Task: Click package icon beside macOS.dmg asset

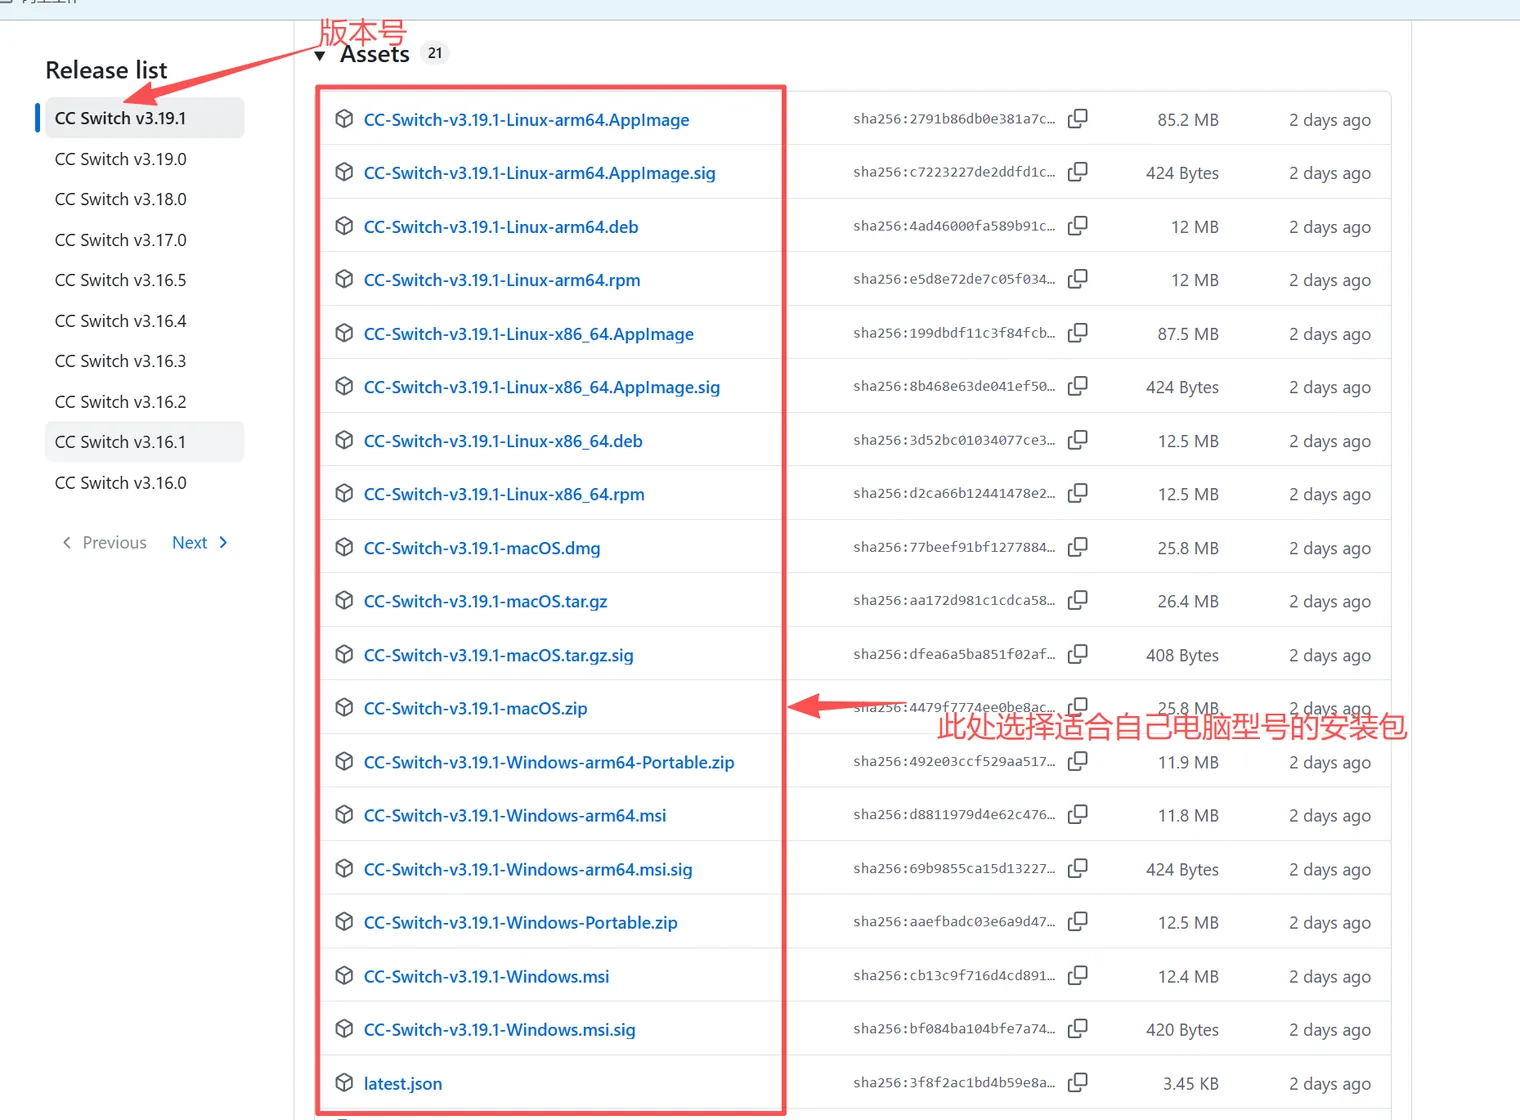Action: click(344, 547)
